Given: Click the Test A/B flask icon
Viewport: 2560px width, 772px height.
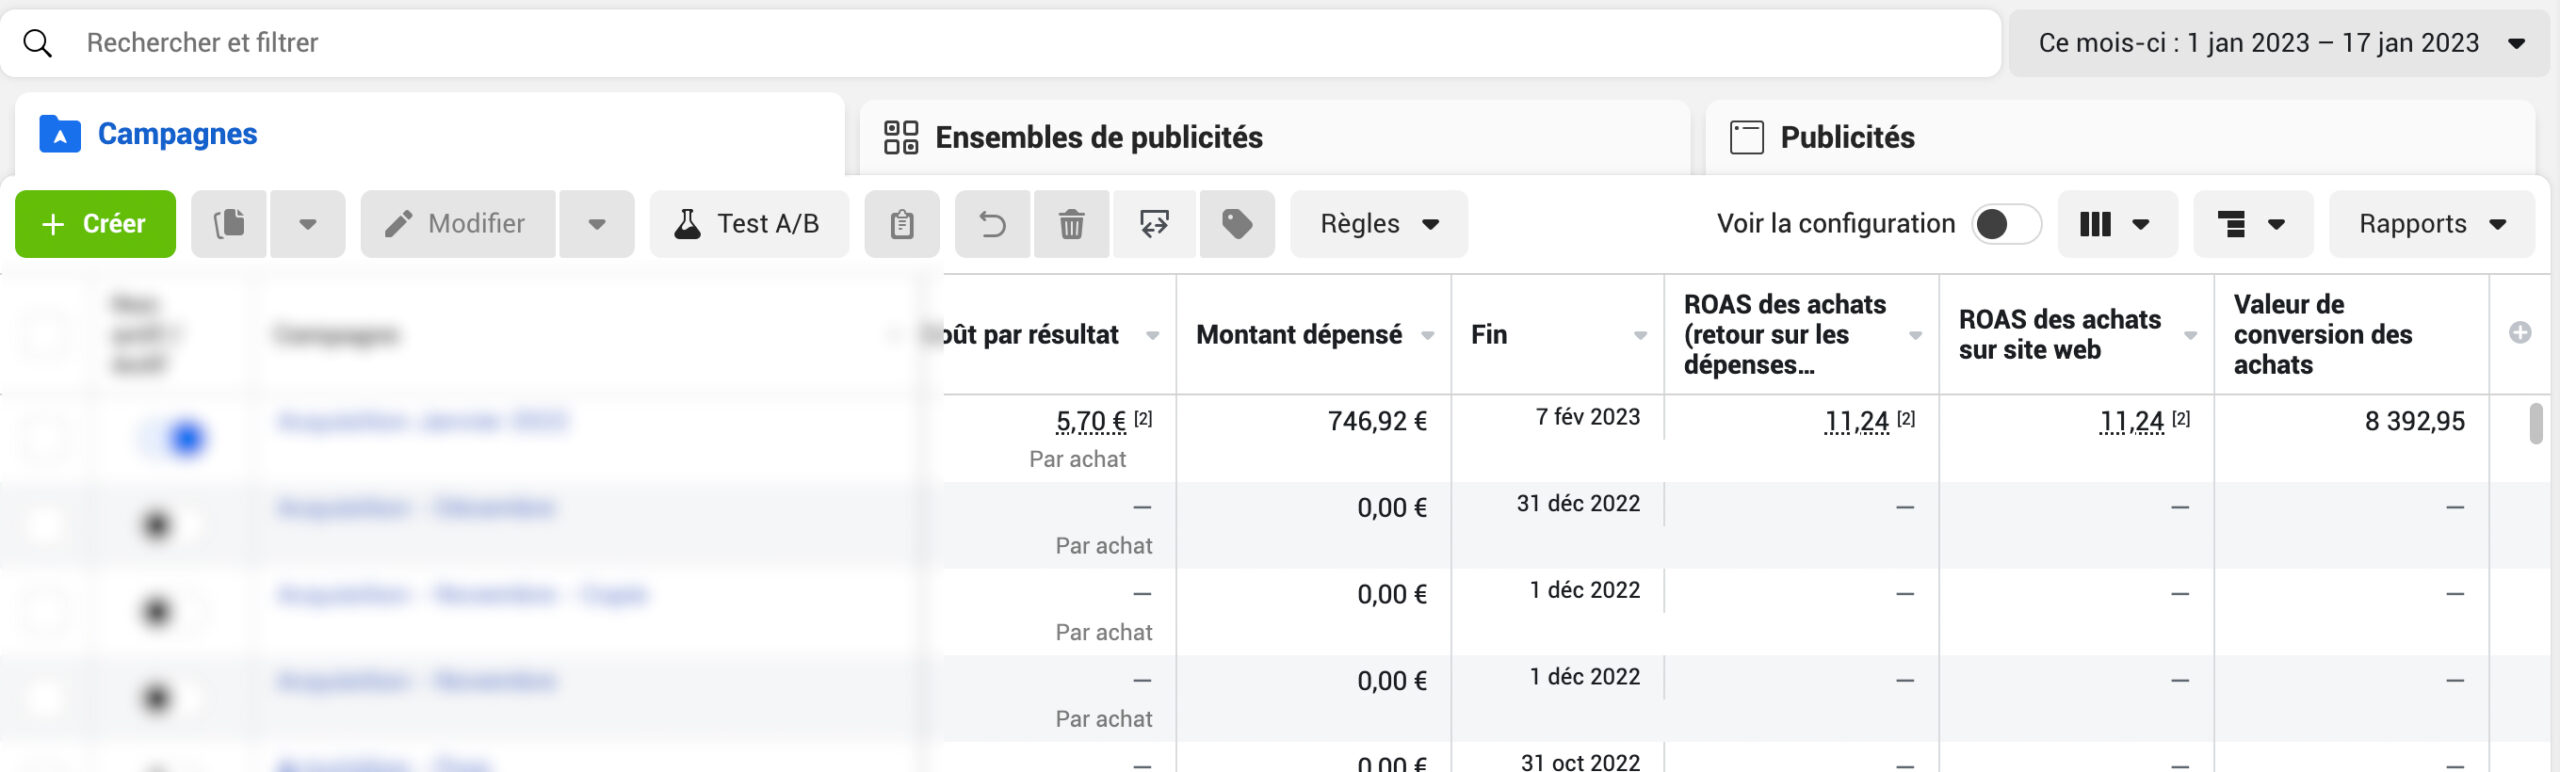Looking at the screenshot, I should point(688,224).
